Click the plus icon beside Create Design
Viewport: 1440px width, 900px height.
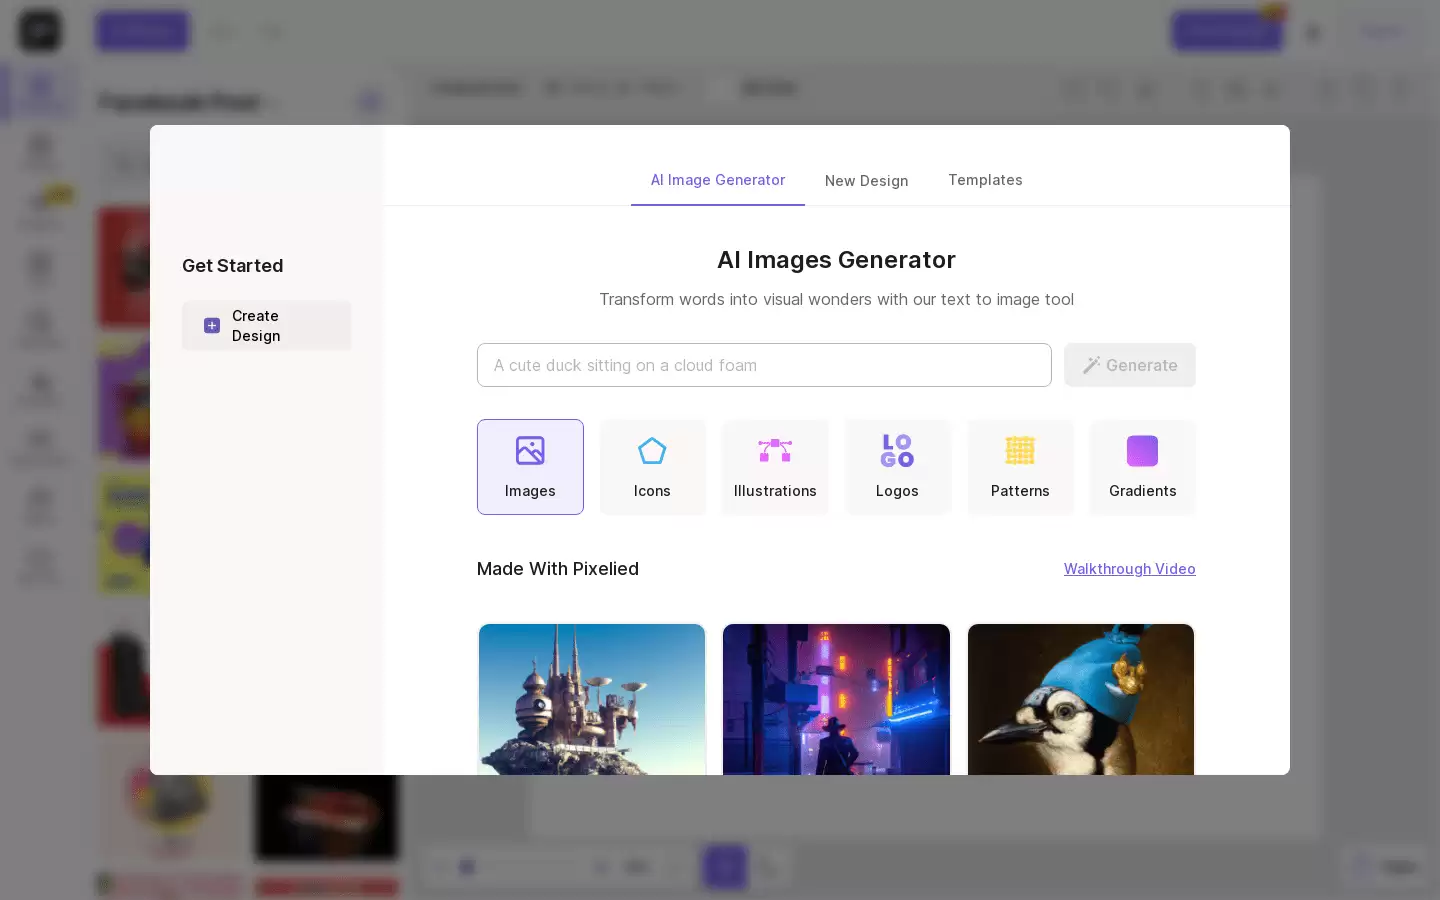point(212,326)
